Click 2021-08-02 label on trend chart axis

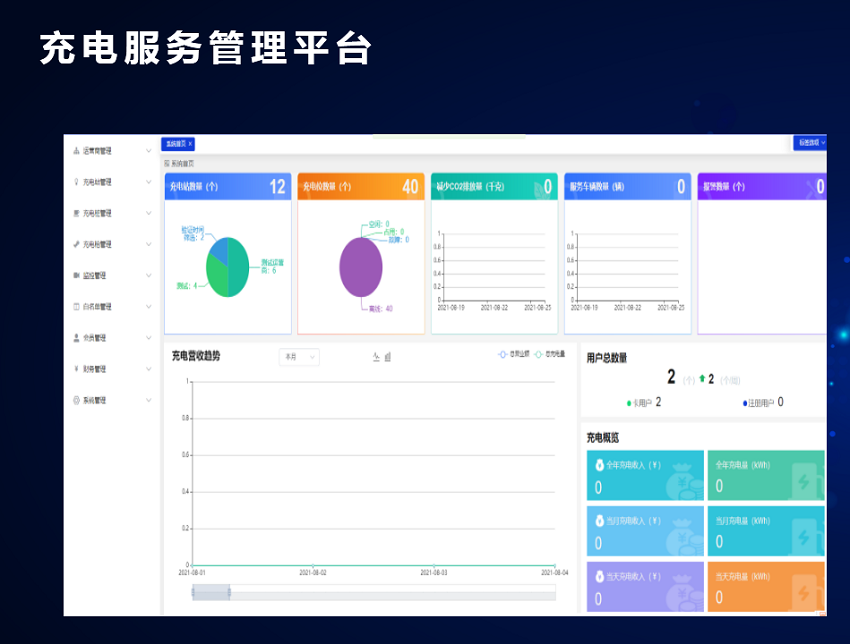[x=313, y=572]
